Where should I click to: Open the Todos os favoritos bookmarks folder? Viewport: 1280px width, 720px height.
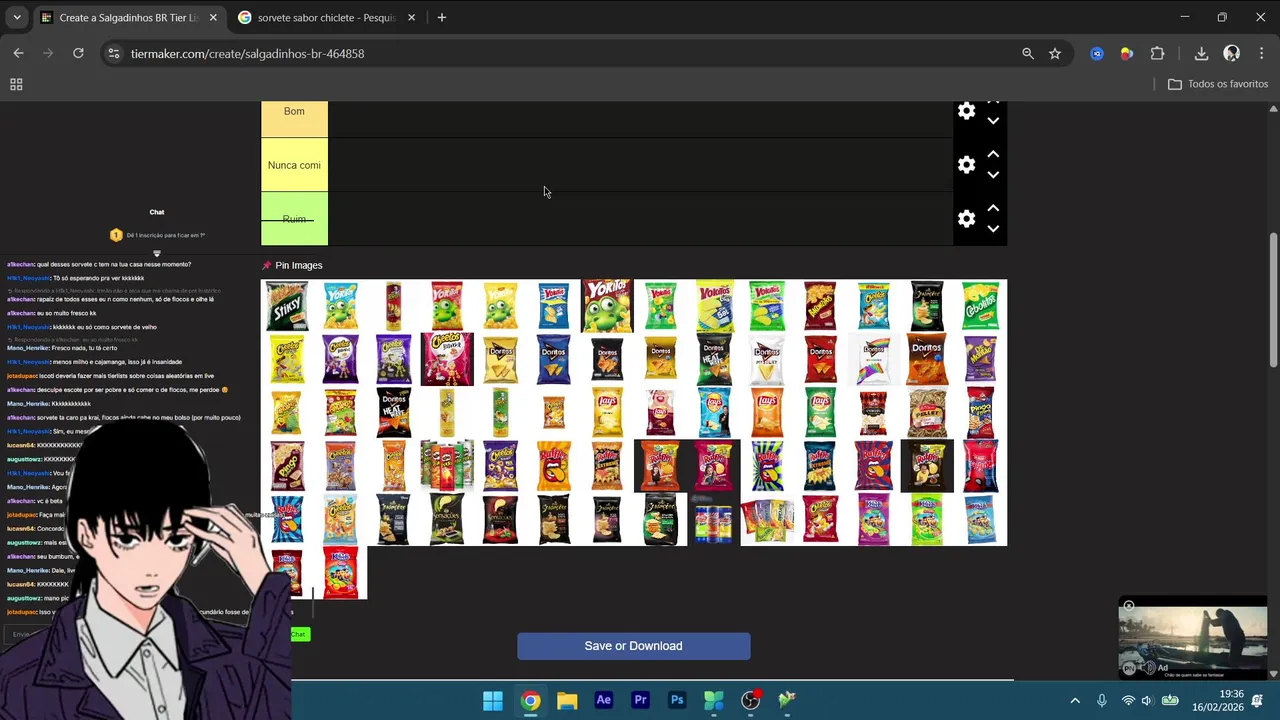pyautogui.click(x=1218, y=84)
